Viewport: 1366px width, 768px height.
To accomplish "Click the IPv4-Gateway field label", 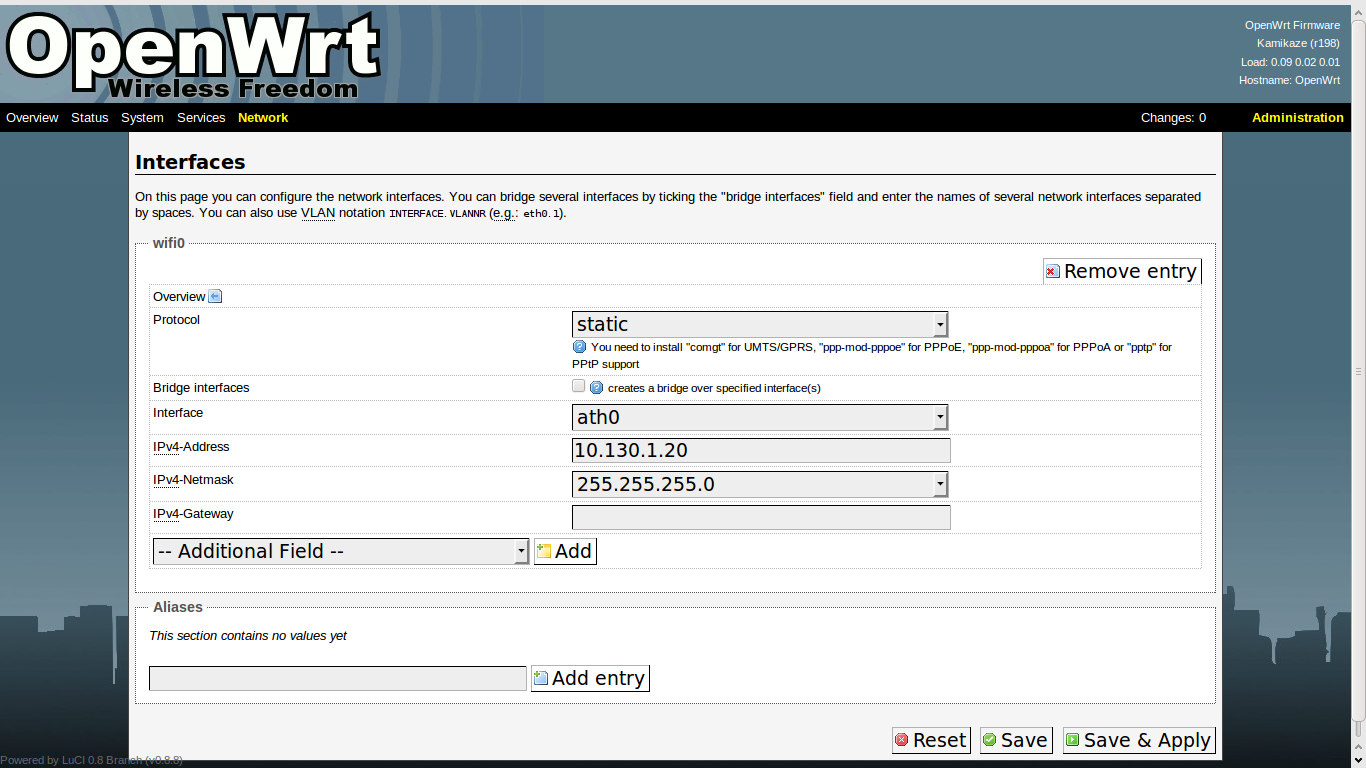I will pyautogui.click(x=193, y=514).
